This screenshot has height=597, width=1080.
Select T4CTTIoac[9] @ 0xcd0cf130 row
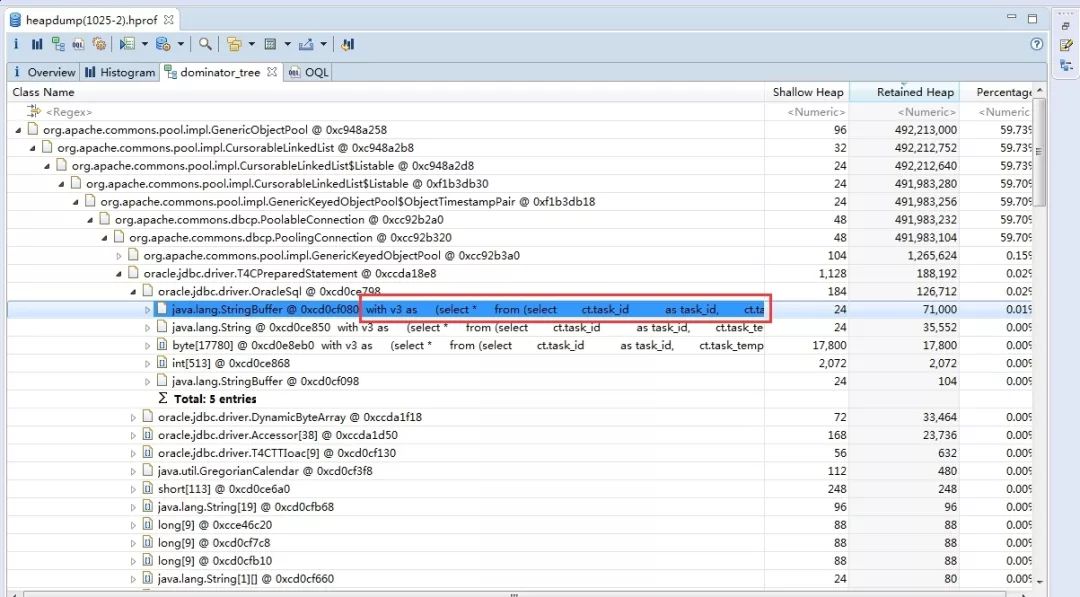tap(520, 453)
